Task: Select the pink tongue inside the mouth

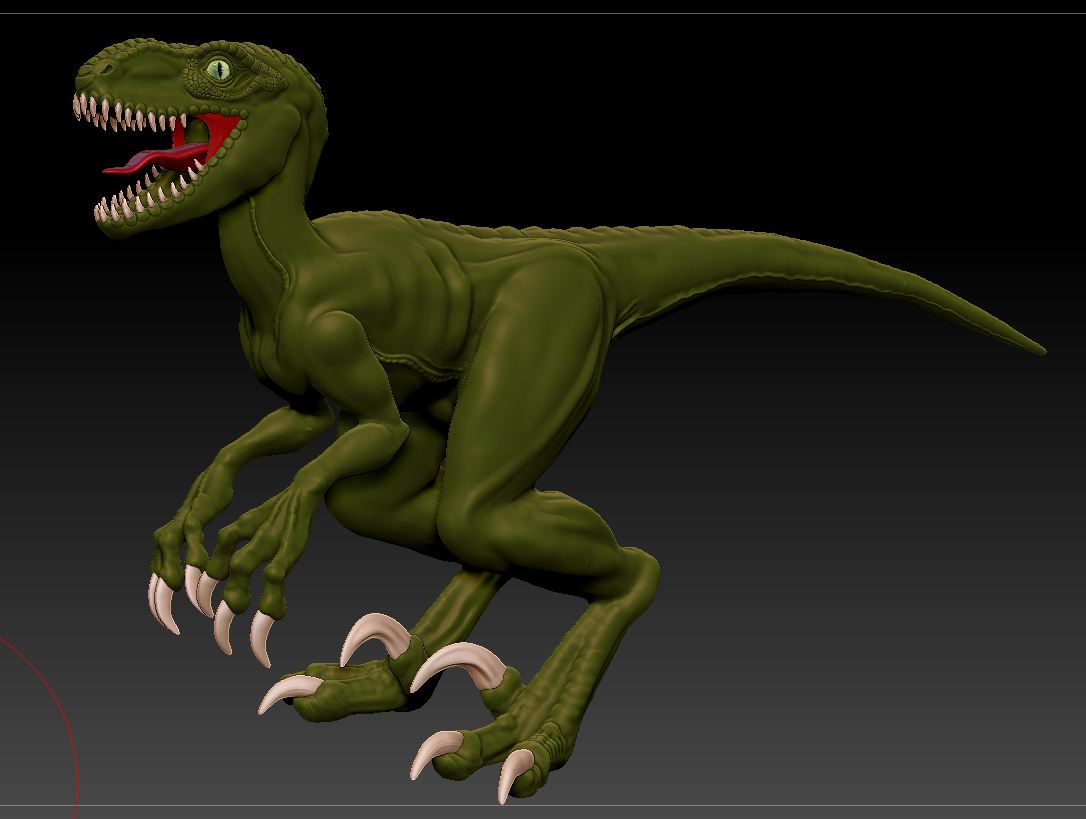Action: click(150, 162)
